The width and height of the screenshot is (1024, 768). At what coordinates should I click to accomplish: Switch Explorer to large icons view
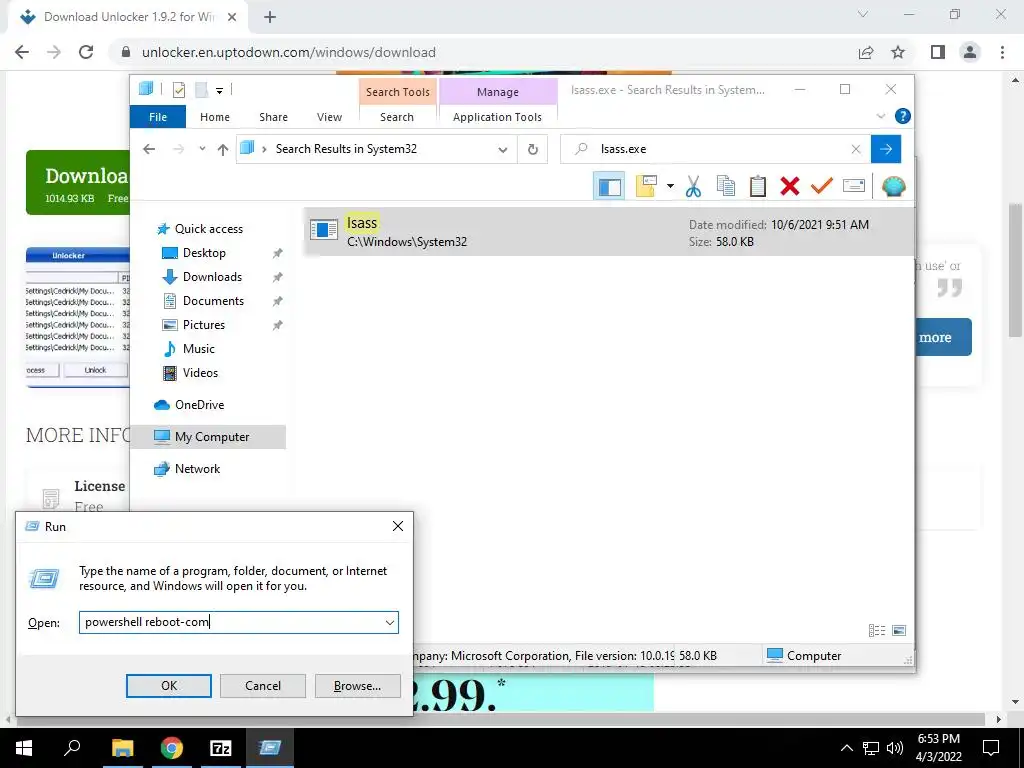tap(899, 630)
